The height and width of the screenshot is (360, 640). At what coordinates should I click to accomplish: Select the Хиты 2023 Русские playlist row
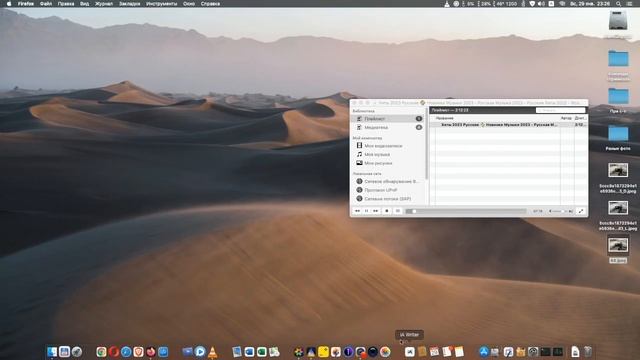click(509, 124)
